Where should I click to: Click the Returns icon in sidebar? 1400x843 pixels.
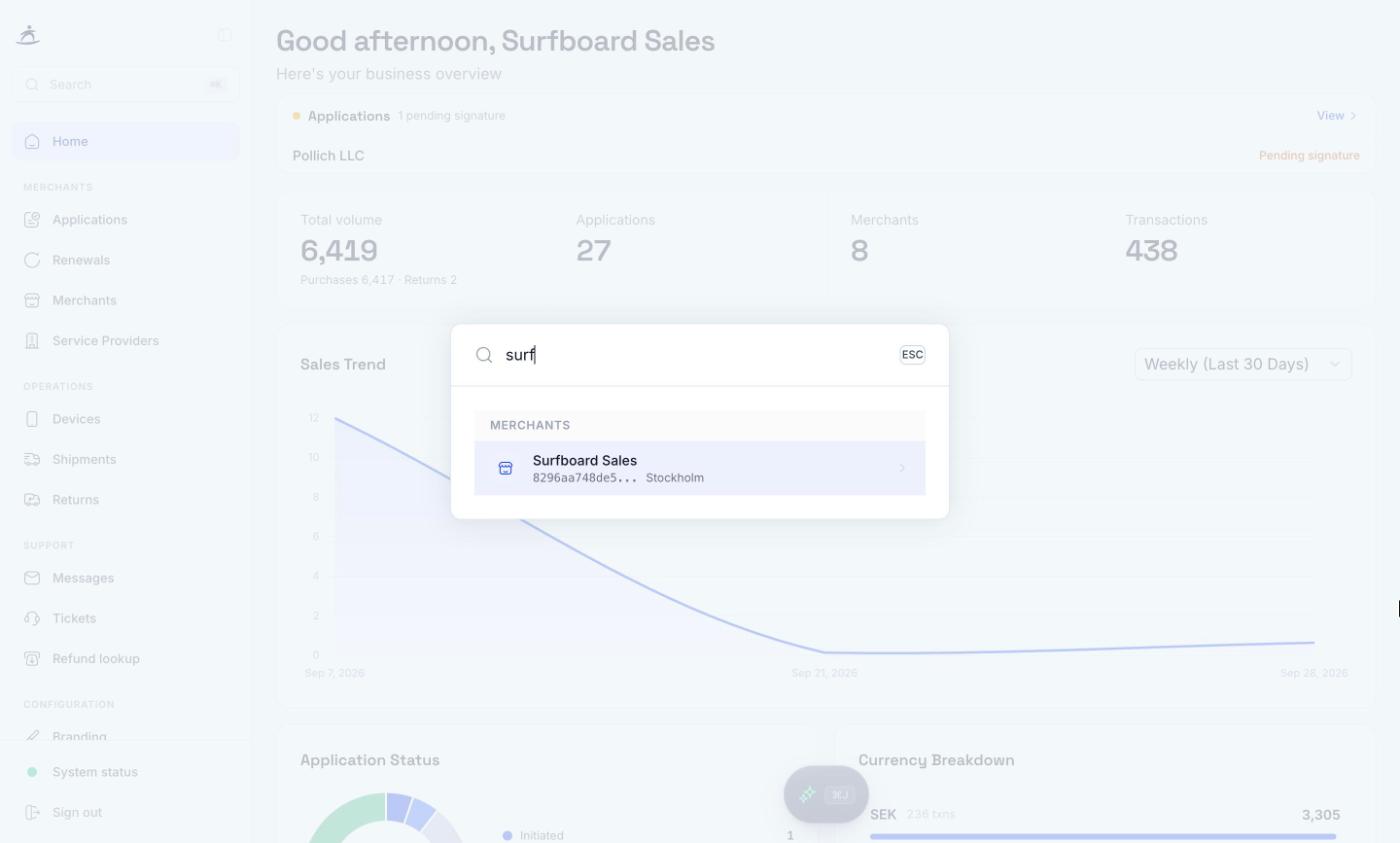[x=32, y=500]
